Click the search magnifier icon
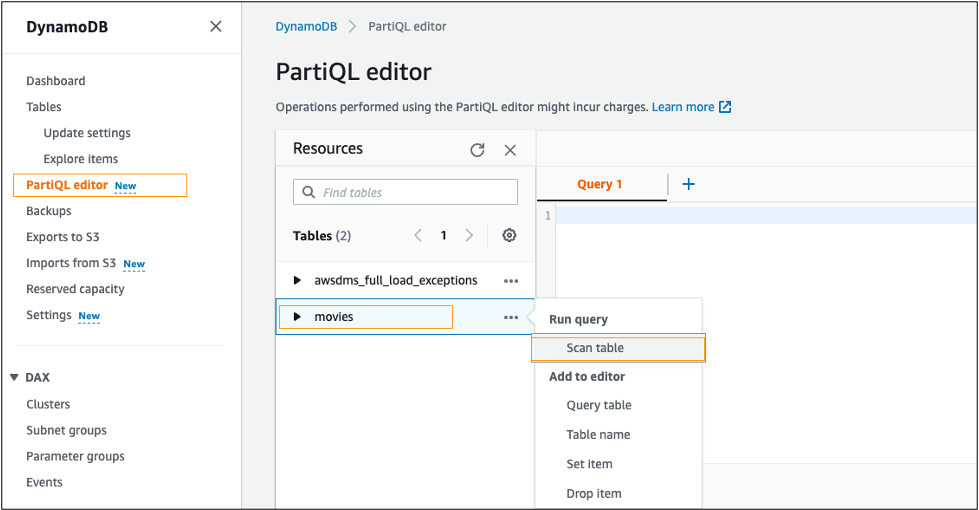 coord(308,192)
